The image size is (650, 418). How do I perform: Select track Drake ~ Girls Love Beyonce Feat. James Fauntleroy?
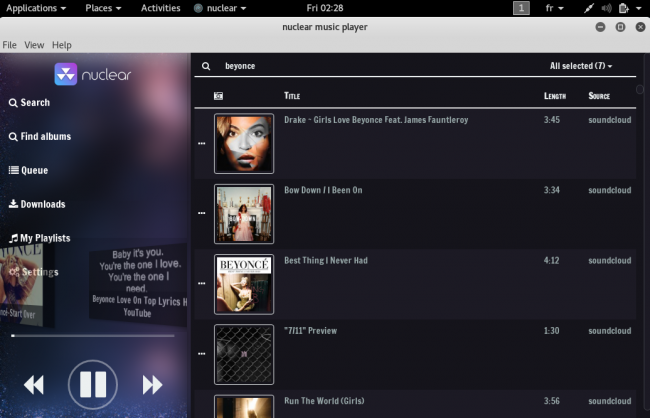[376, 120]
